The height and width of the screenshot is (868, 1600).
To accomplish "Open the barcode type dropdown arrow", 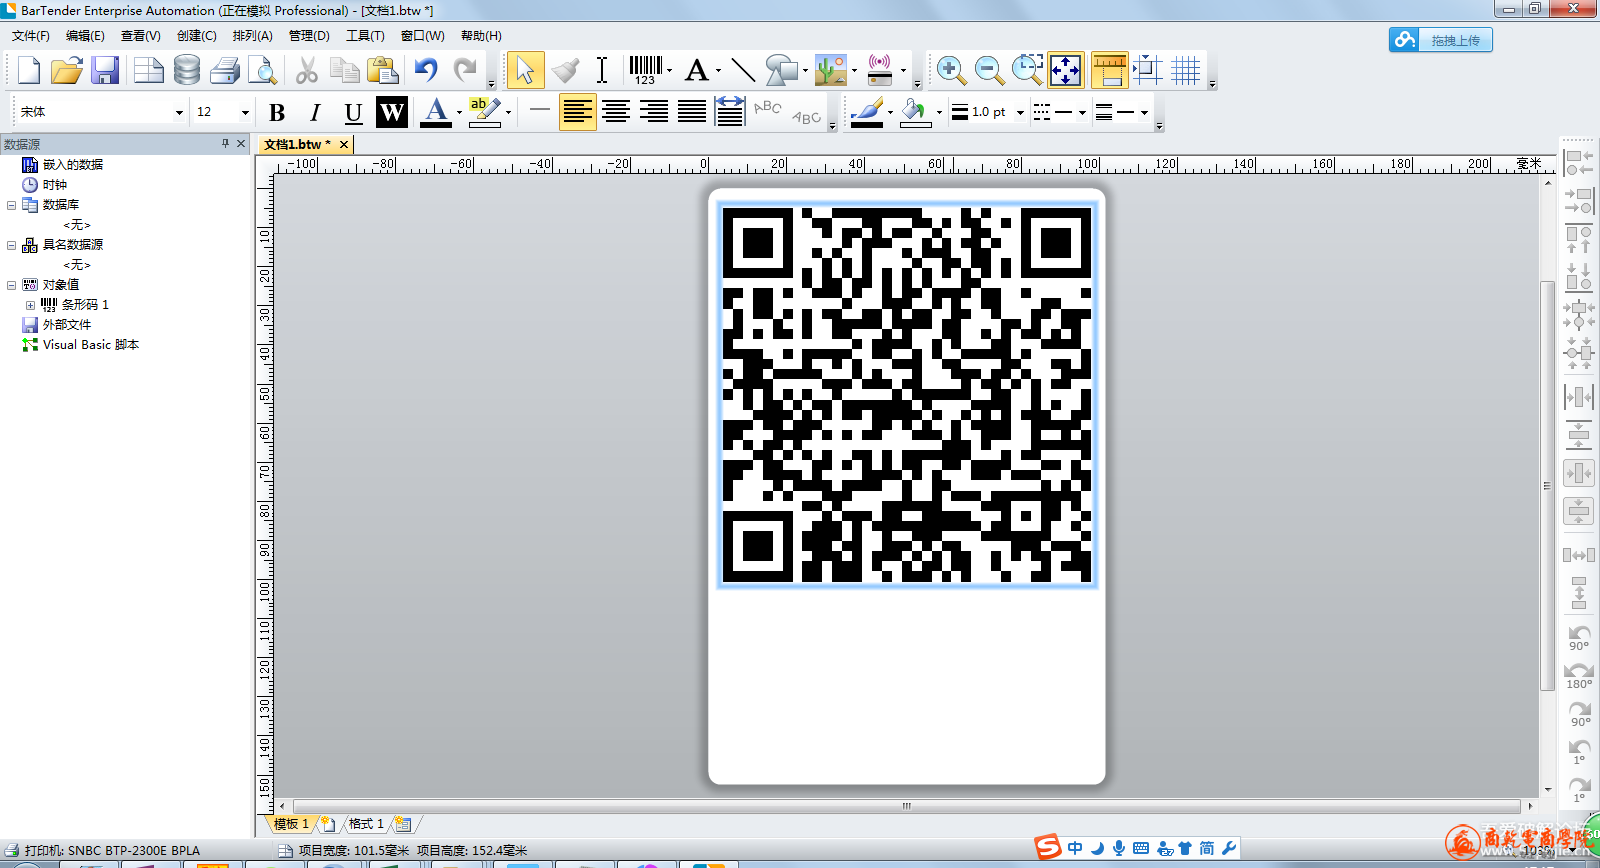I will coord(669,70).
